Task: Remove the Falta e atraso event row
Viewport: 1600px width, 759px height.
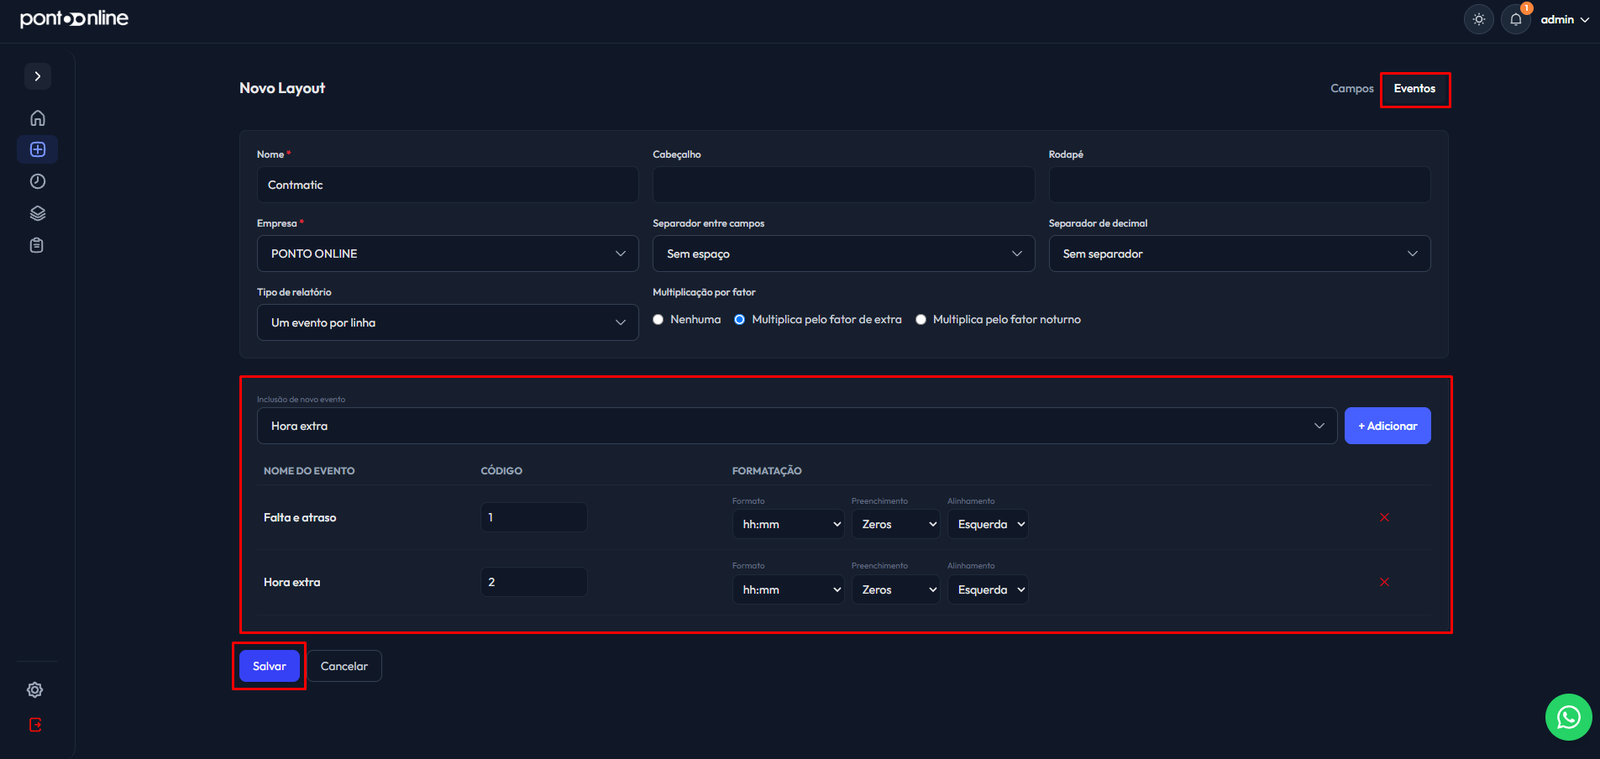Action: coord(1384,517)
